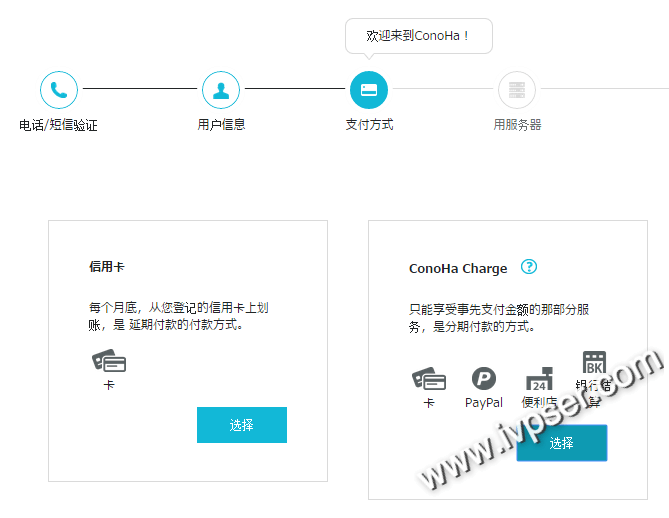Screen dimensions: 669x518
Task: Click the ConoHa Charge heading
Action: pos(458,268)
